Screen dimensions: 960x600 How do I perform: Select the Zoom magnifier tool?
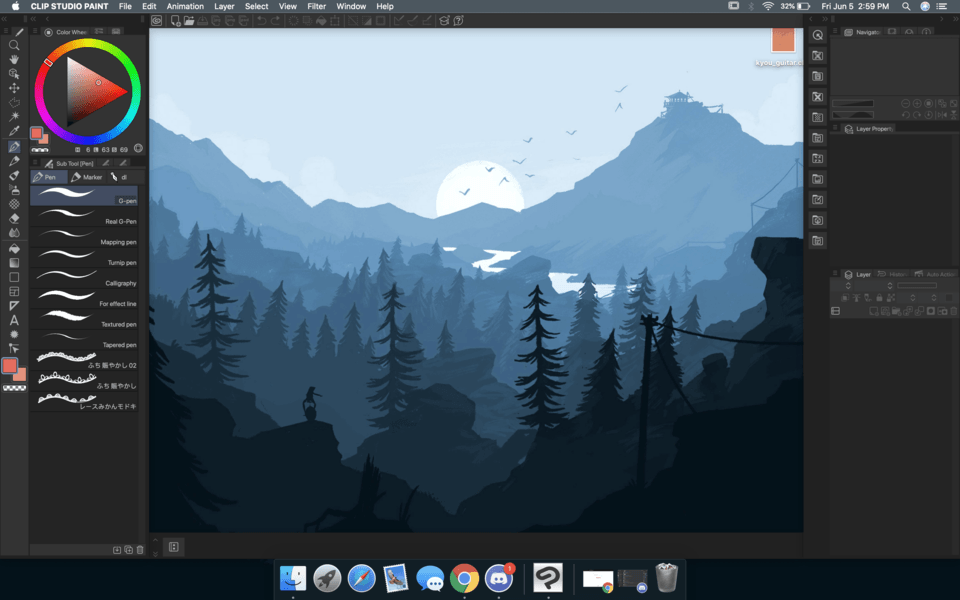14,45
